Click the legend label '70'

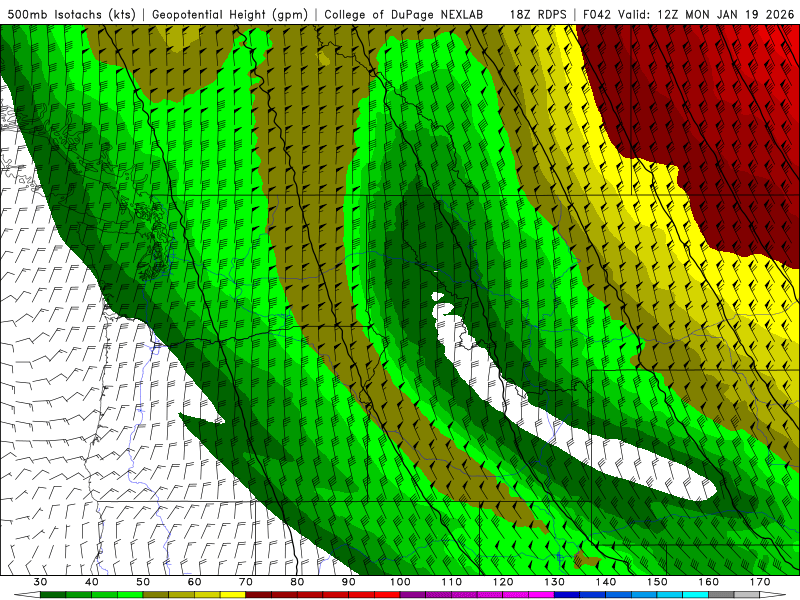(x=246, y=582)
